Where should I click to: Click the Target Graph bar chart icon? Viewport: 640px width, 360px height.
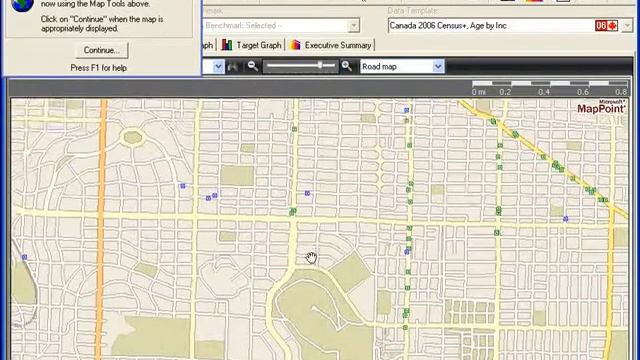[227, 45]
